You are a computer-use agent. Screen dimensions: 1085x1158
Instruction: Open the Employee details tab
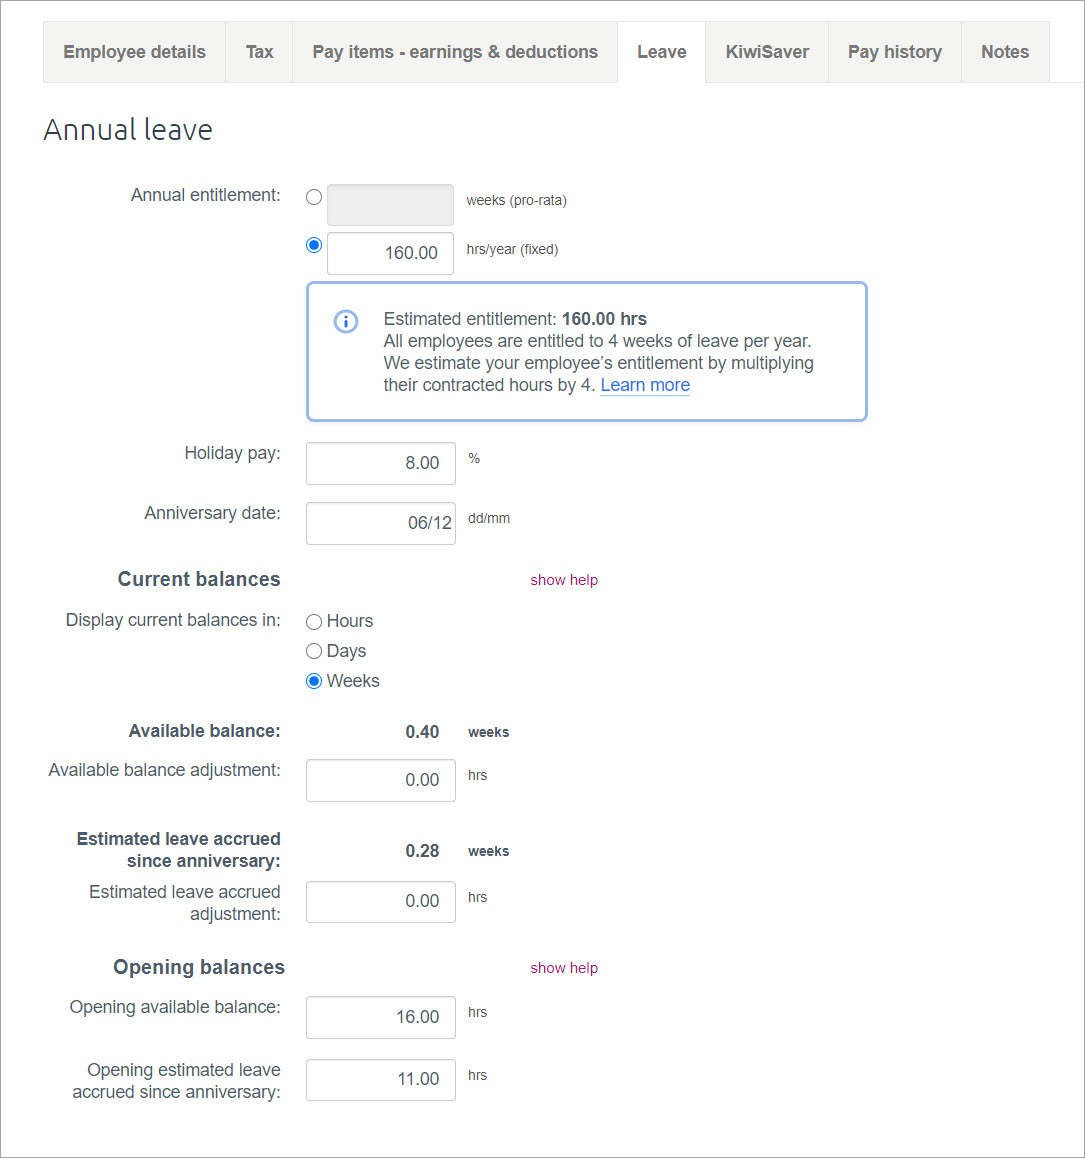134,52
